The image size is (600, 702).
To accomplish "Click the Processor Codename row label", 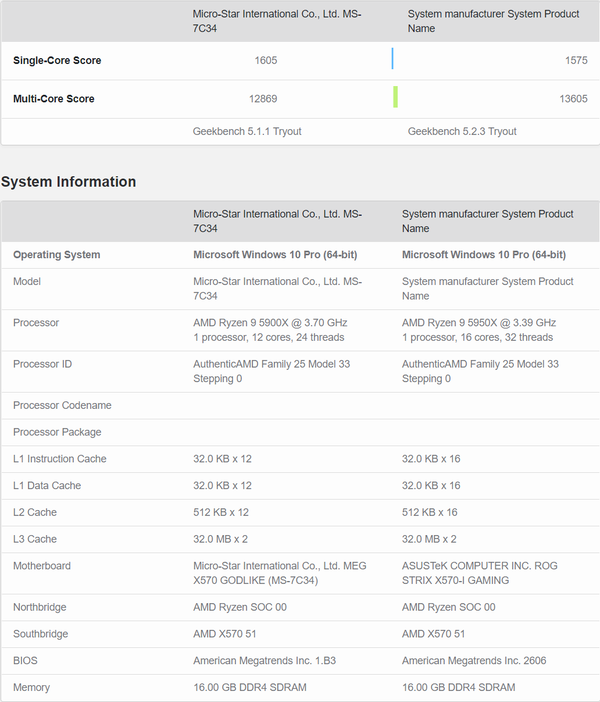I will click(62, 405).
